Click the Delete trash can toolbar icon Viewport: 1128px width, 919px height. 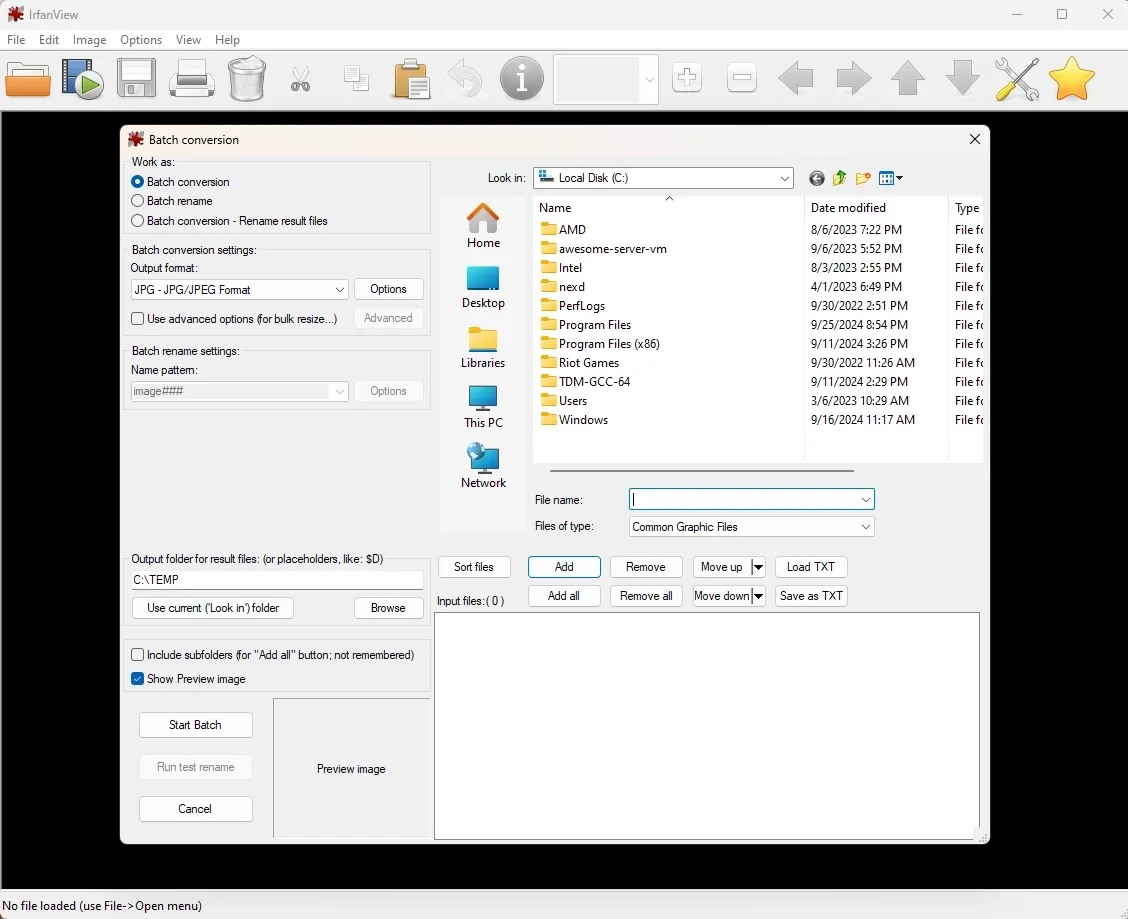tap(247, 78)
